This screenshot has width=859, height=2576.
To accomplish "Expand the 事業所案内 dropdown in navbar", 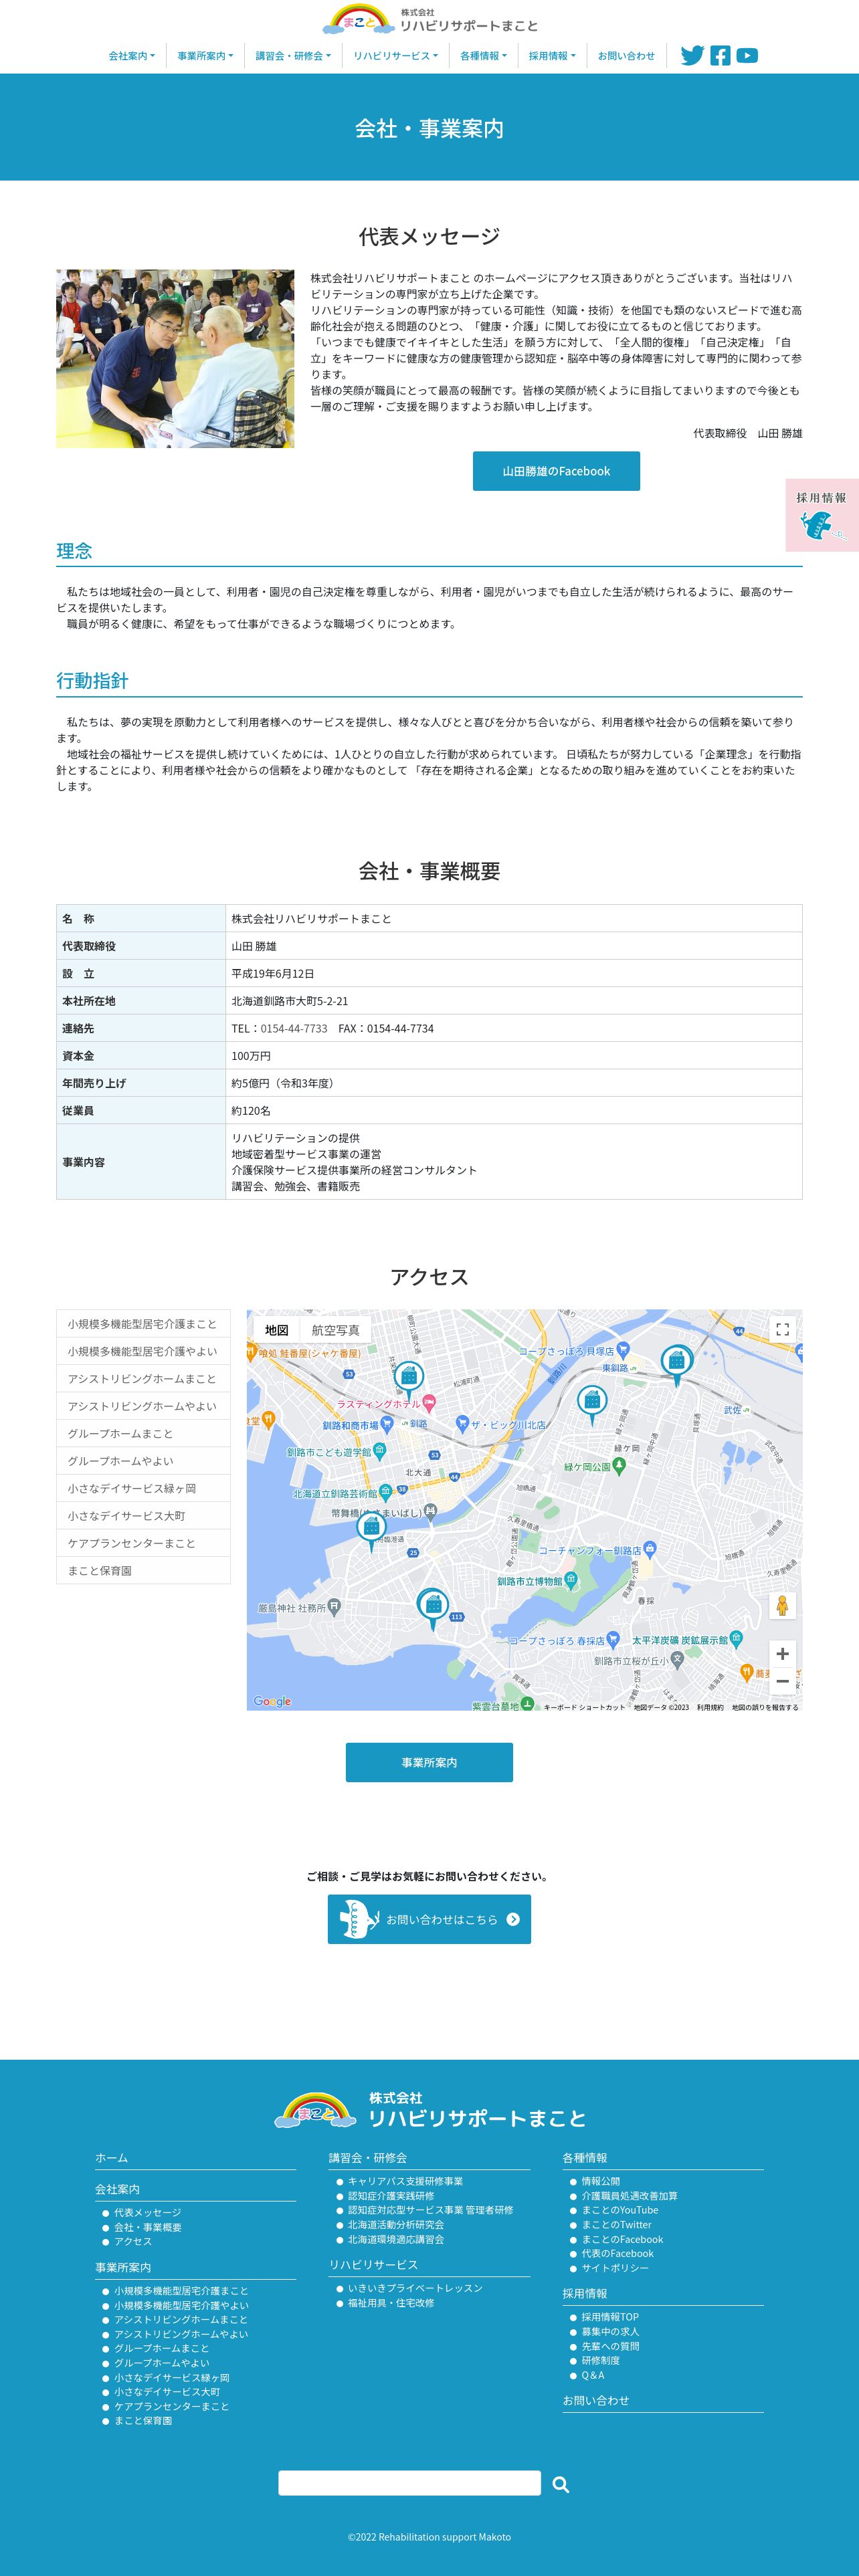I will (205, 56).
